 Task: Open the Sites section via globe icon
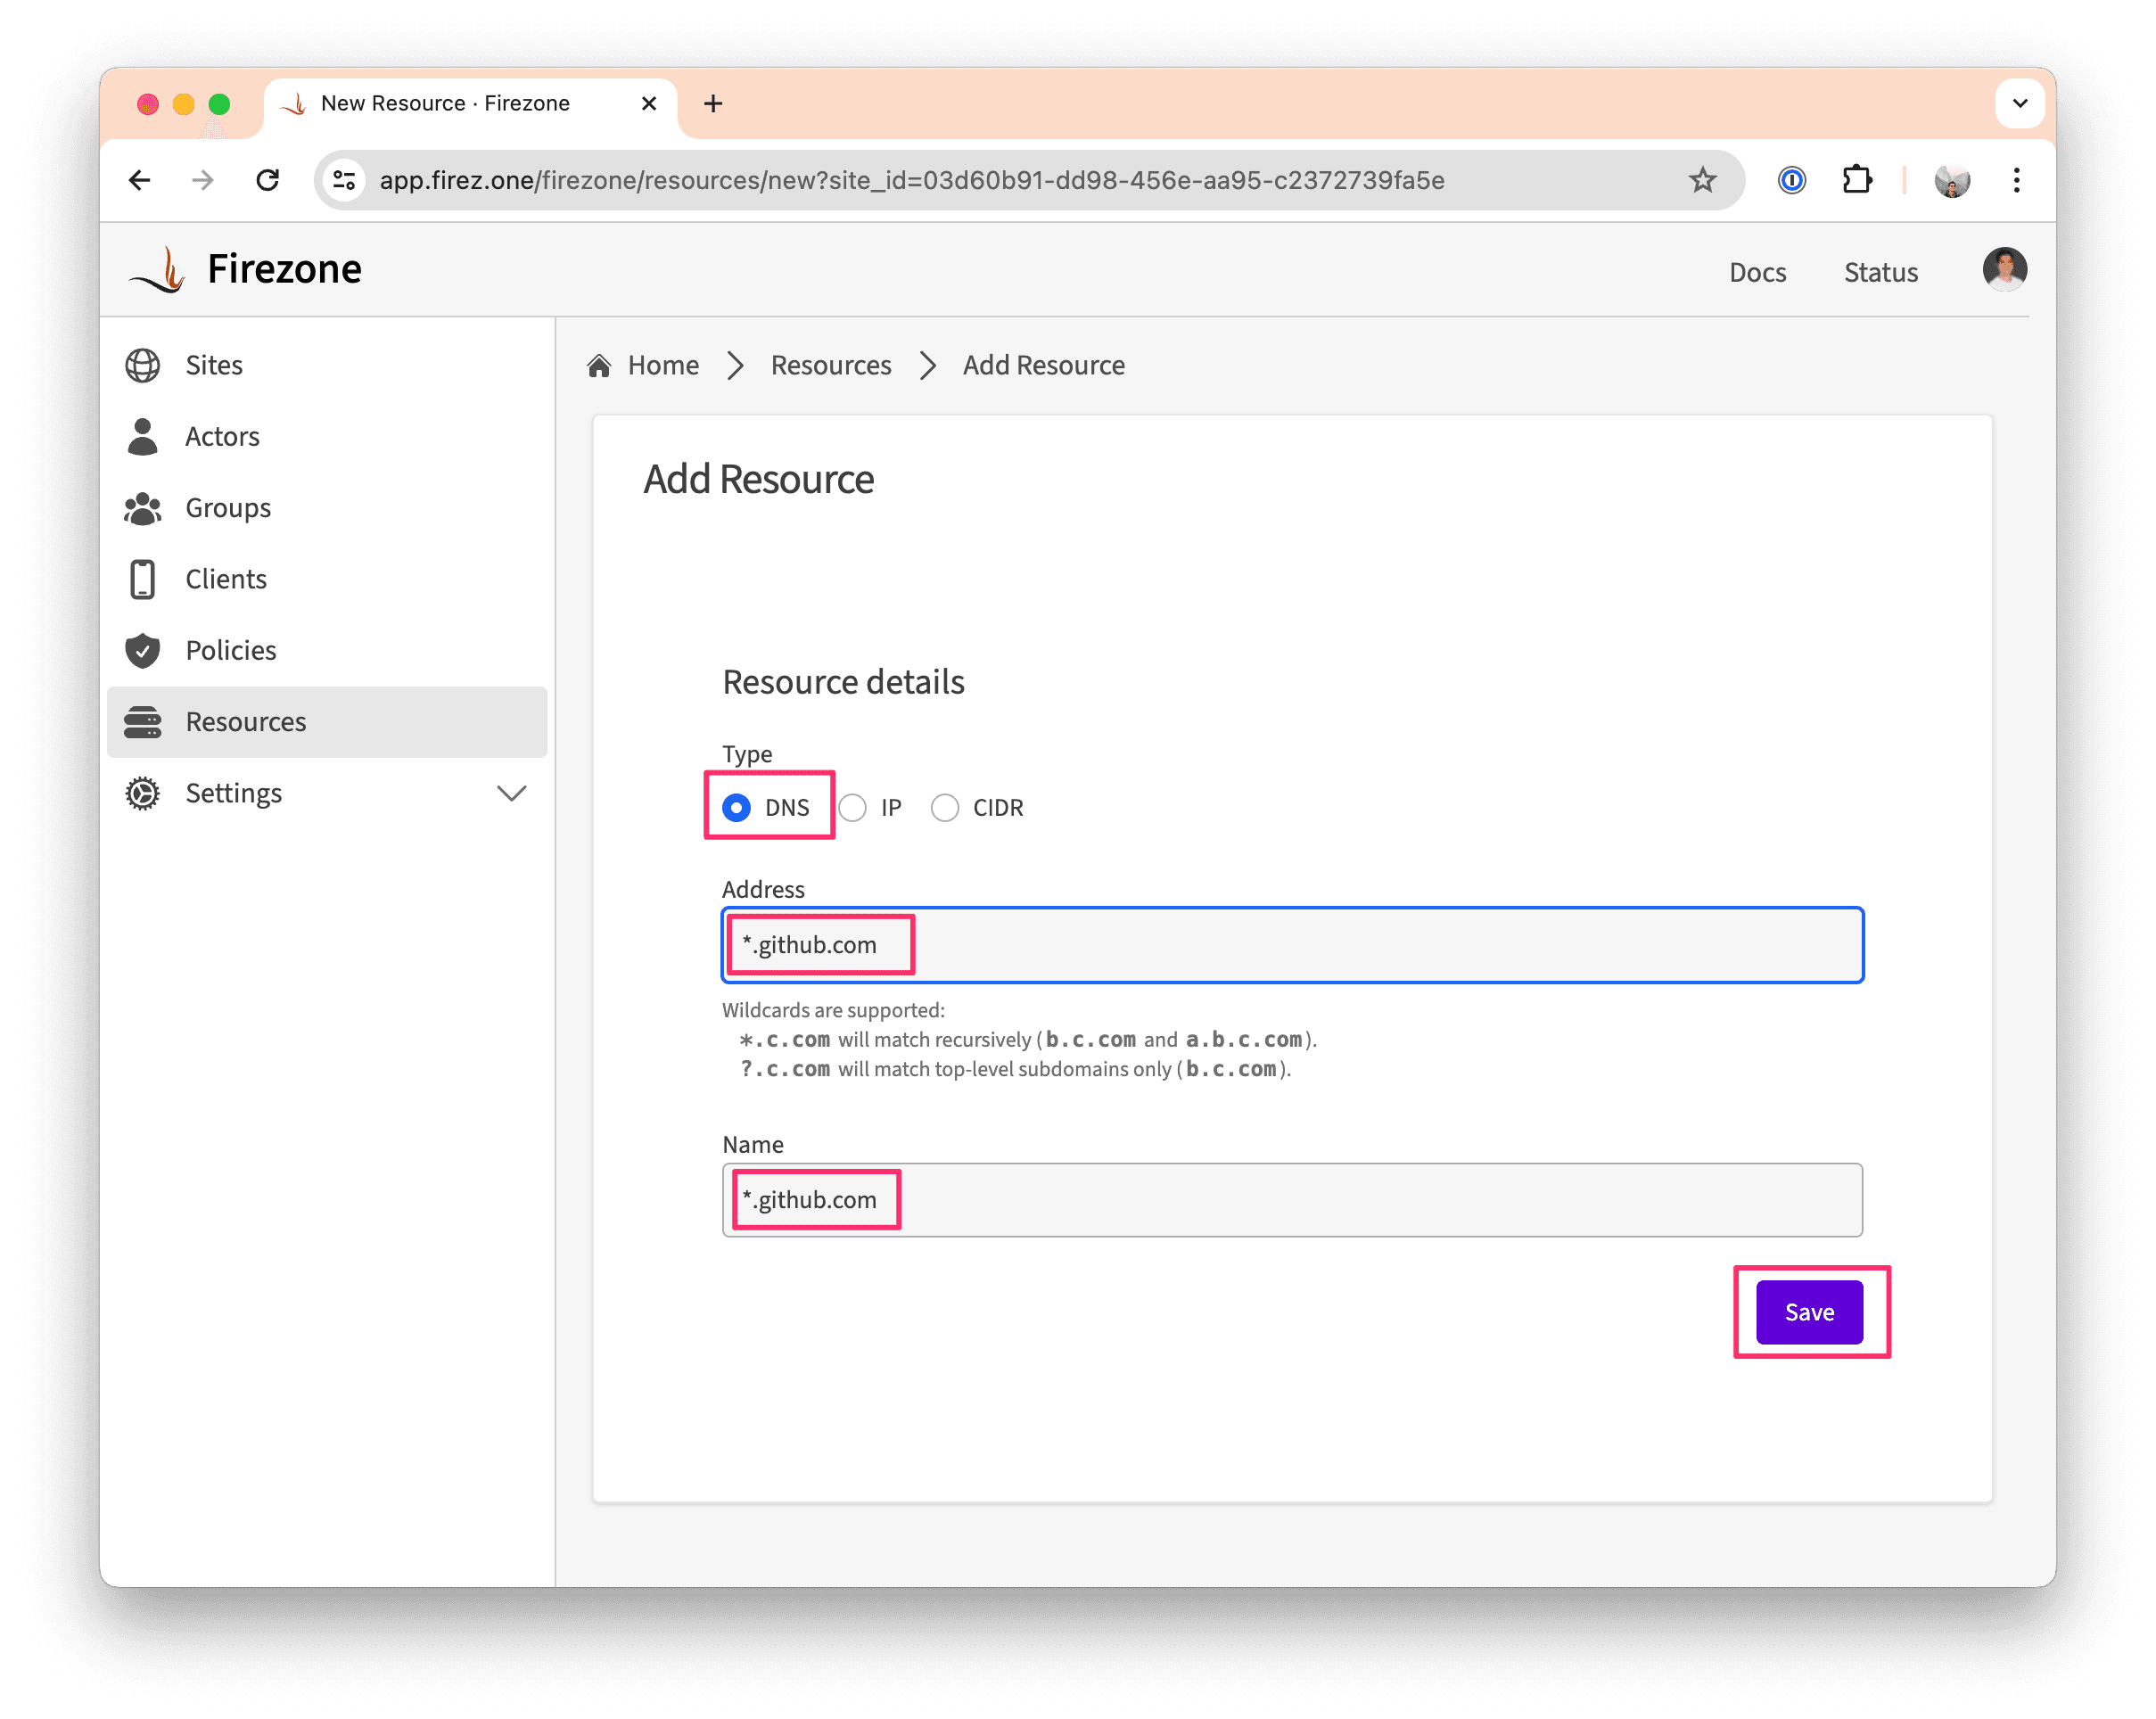(x=143, y=364)
